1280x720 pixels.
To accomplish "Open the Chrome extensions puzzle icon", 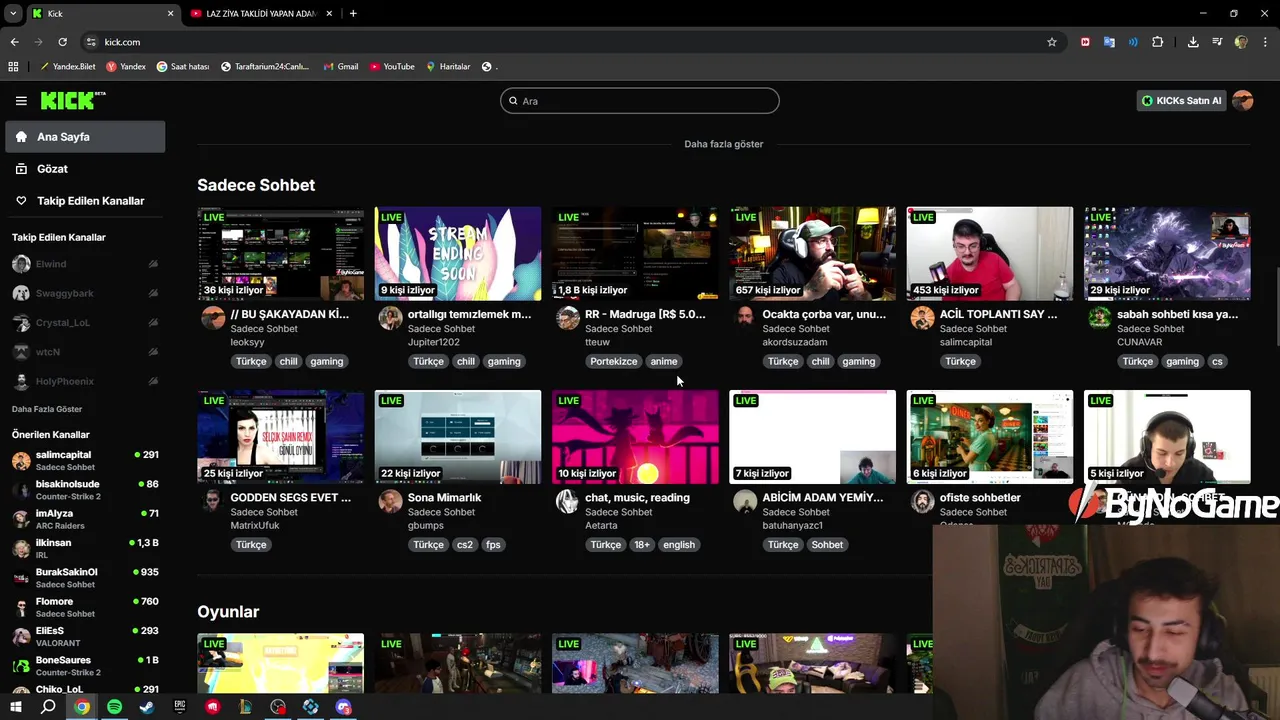I will coord(1158,42).
